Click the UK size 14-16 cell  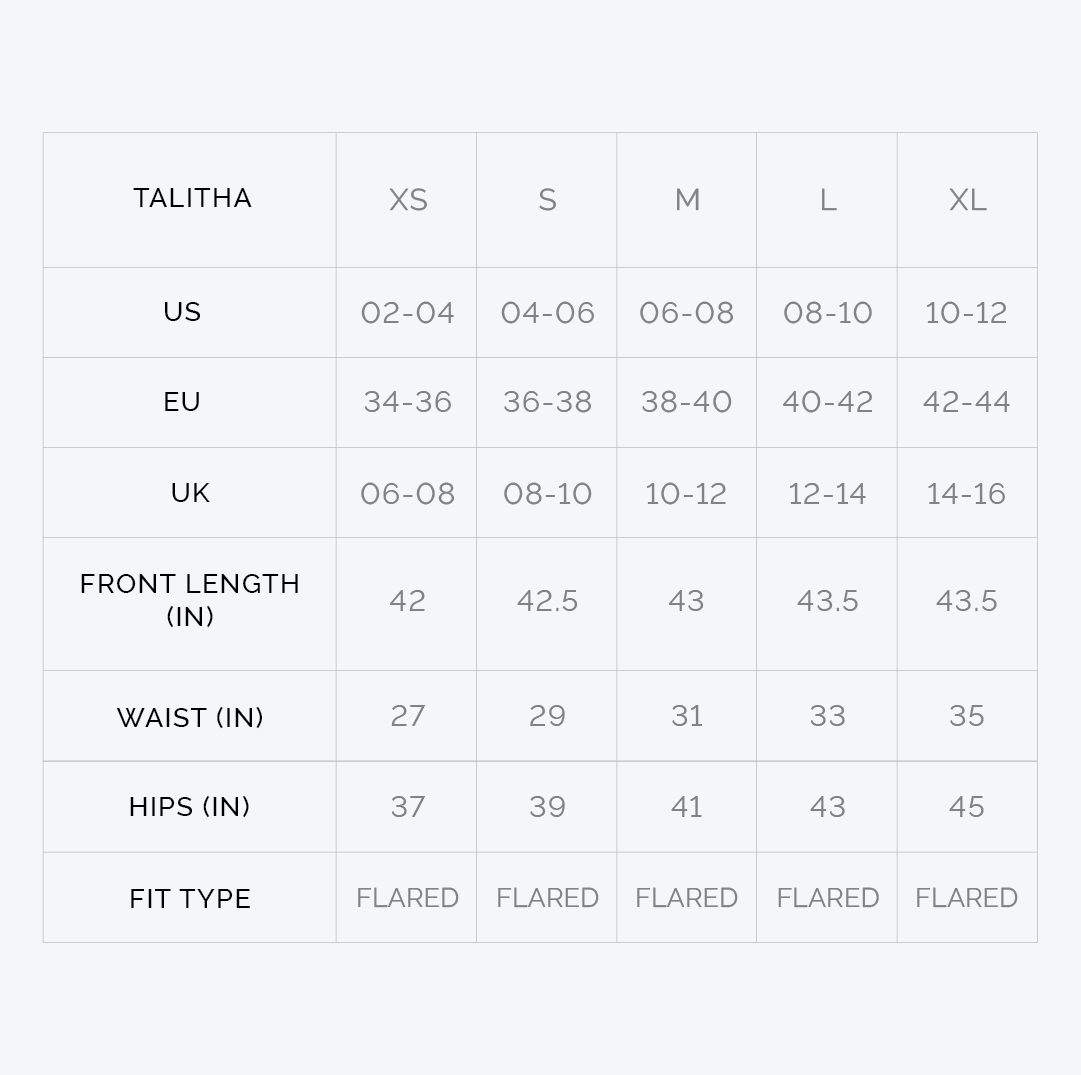pos(967,494)
